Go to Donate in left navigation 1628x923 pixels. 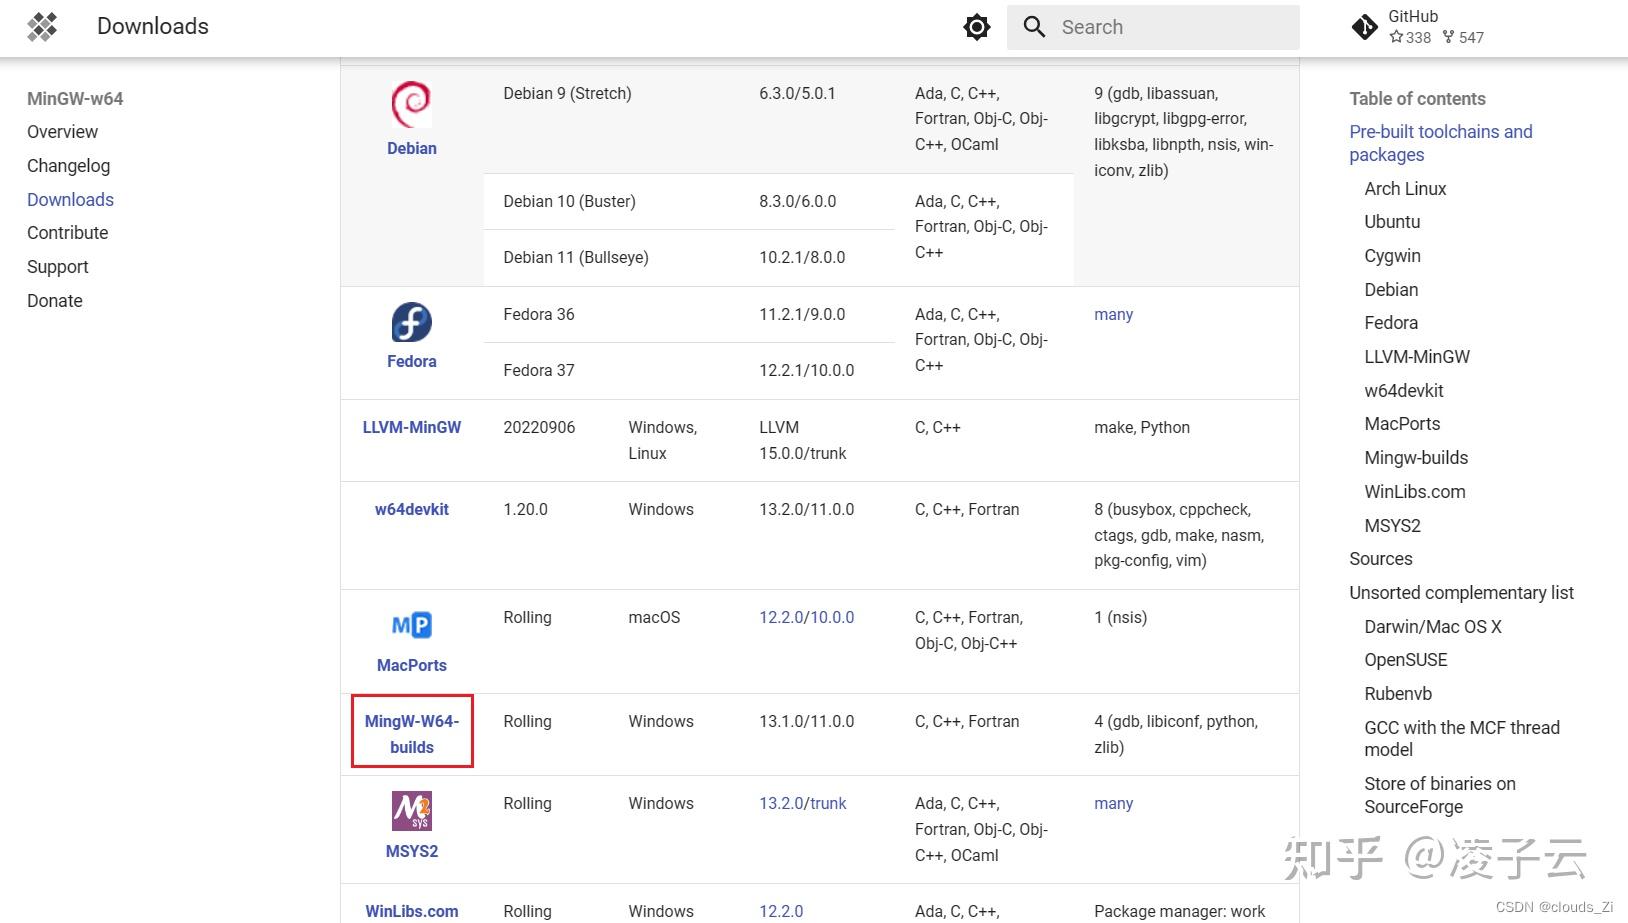55,301
